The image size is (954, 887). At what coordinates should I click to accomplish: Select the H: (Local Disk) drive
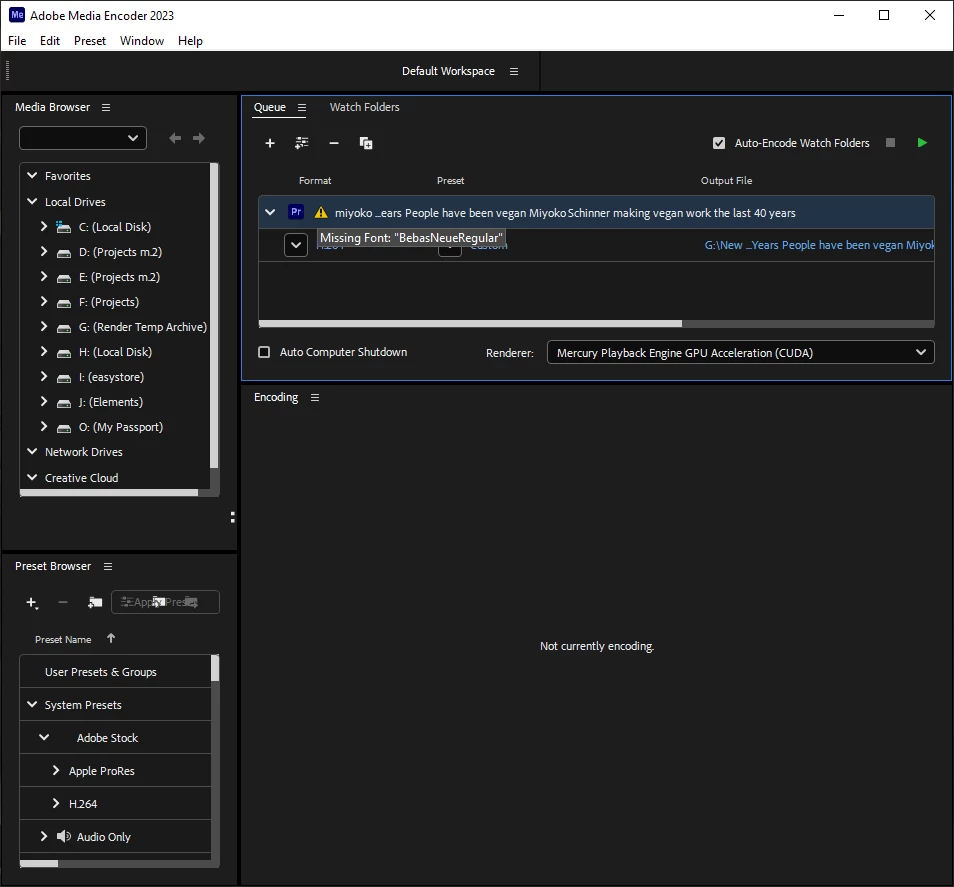116,352
